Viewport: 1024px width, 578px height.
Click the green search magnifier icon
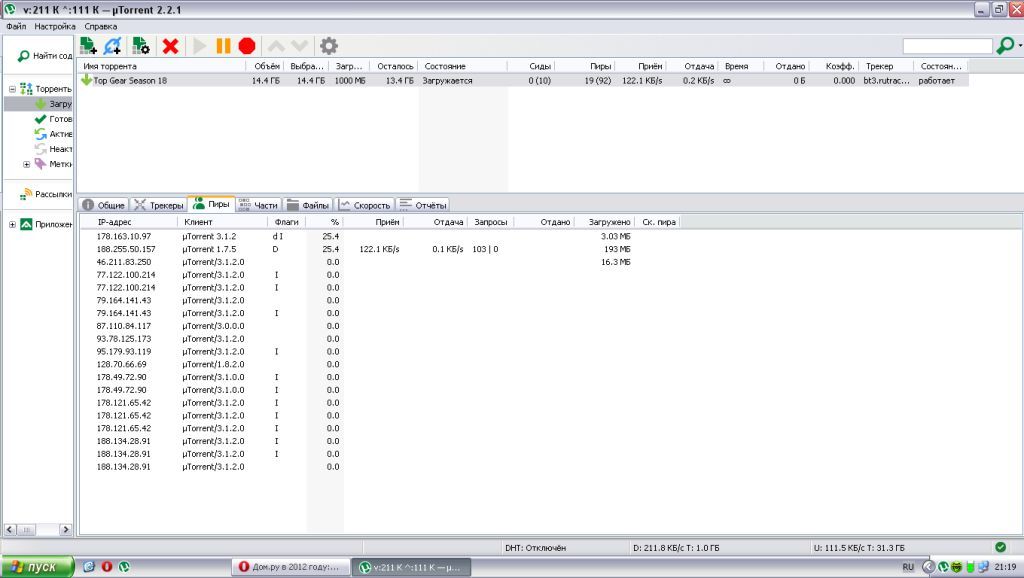pyautogui.click(x=1006, y=46)
